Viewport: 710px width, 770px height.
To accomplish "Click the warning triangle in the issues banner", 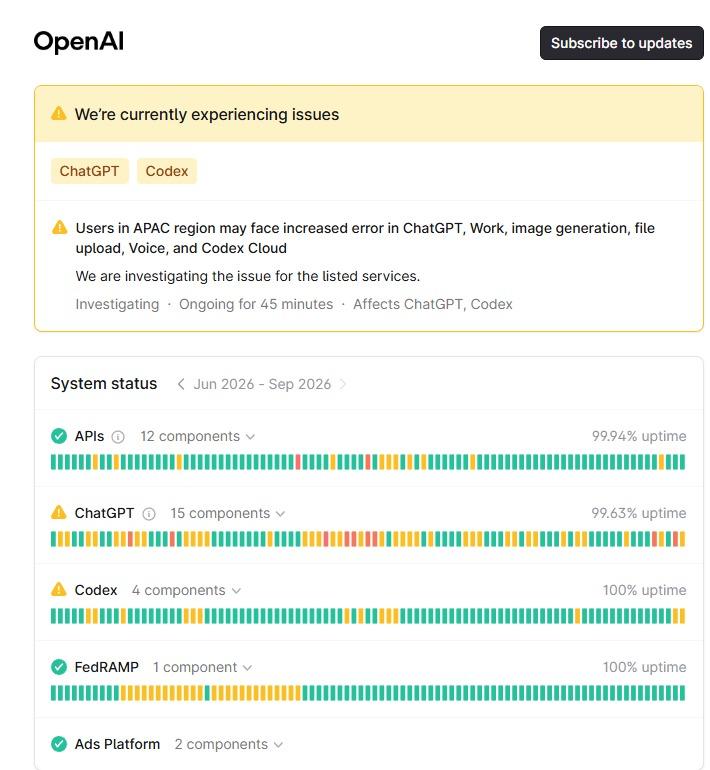I will 58,114.
